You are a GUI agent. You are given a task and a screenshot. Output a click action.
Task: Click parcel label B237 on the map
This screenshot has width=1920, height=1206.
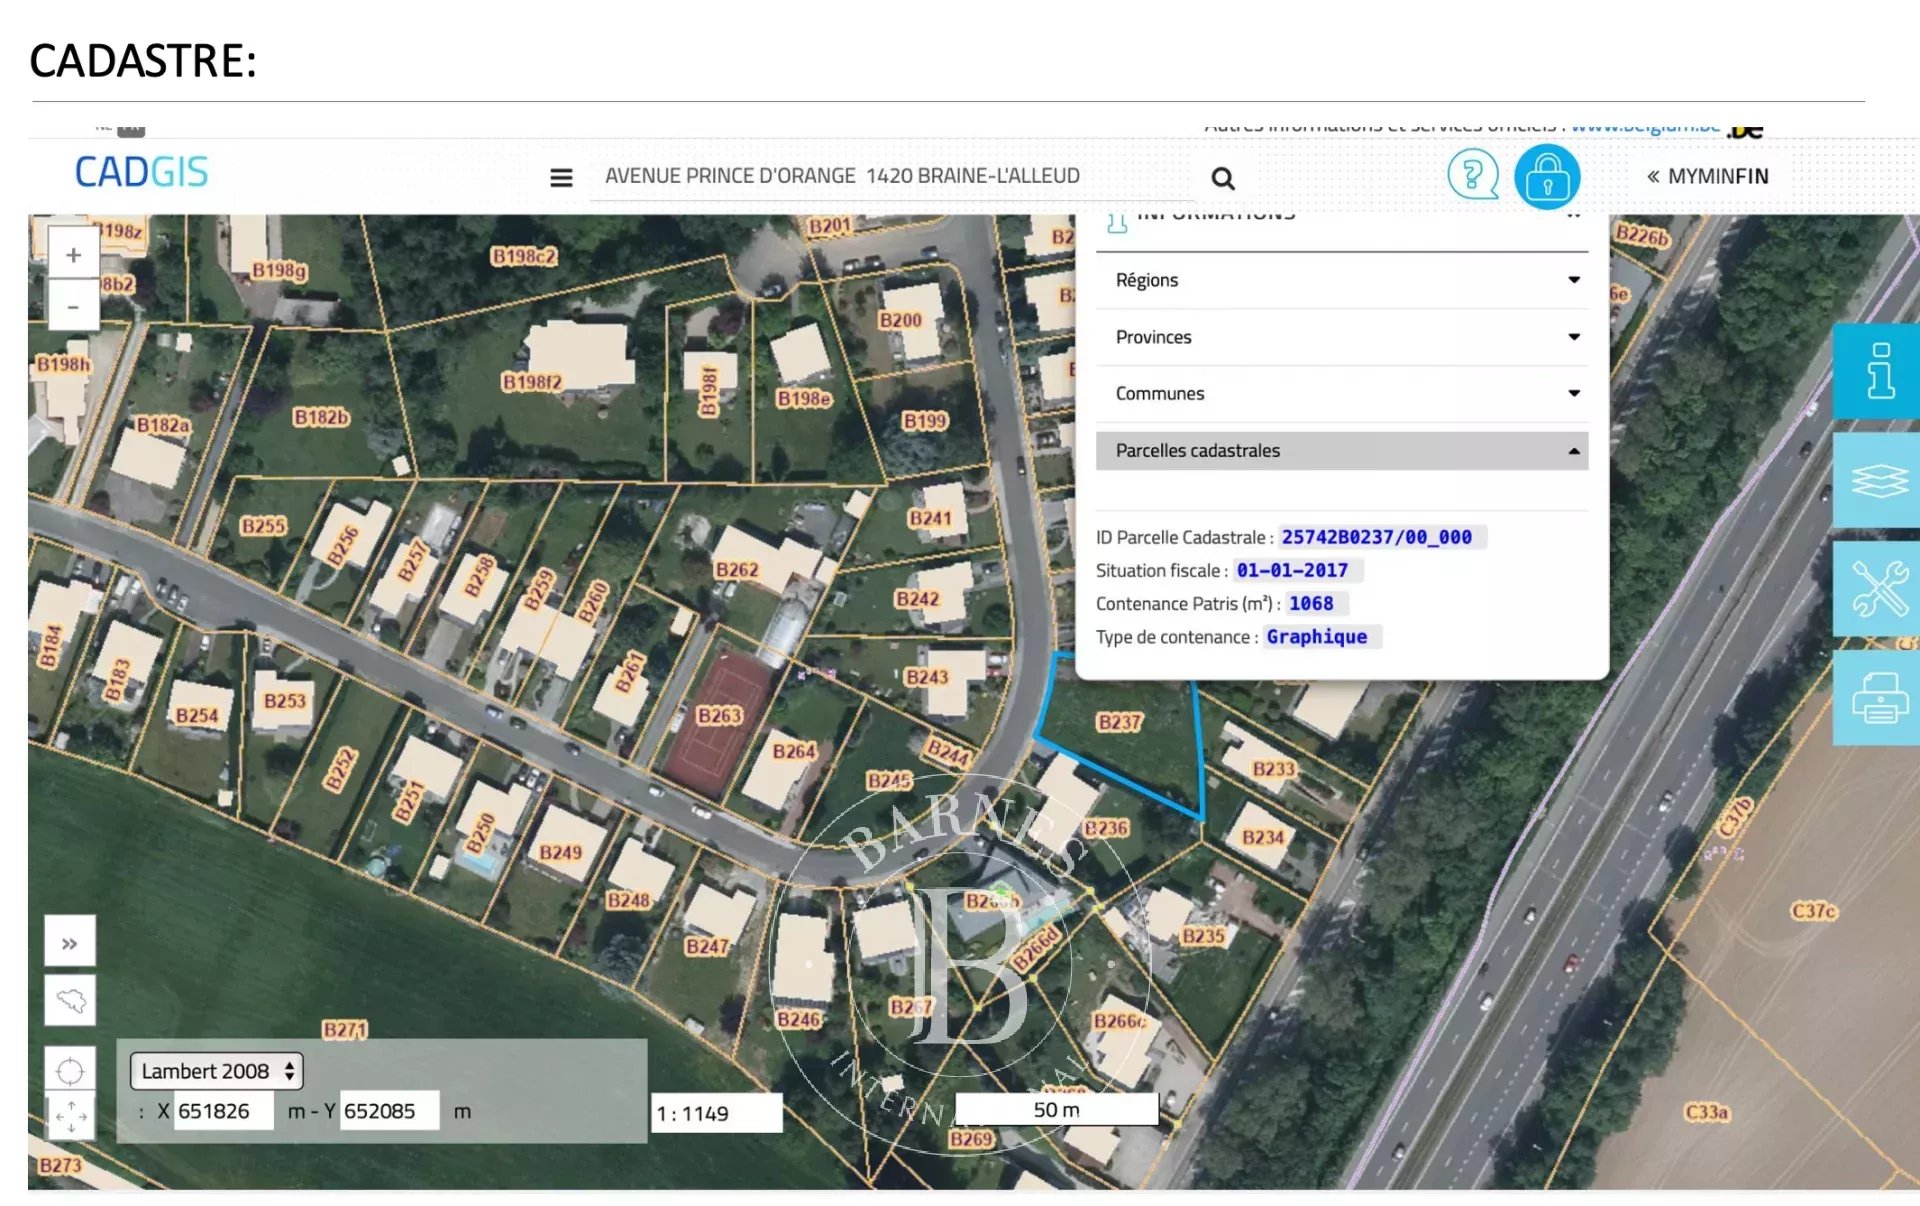(x=1119, y=722)
